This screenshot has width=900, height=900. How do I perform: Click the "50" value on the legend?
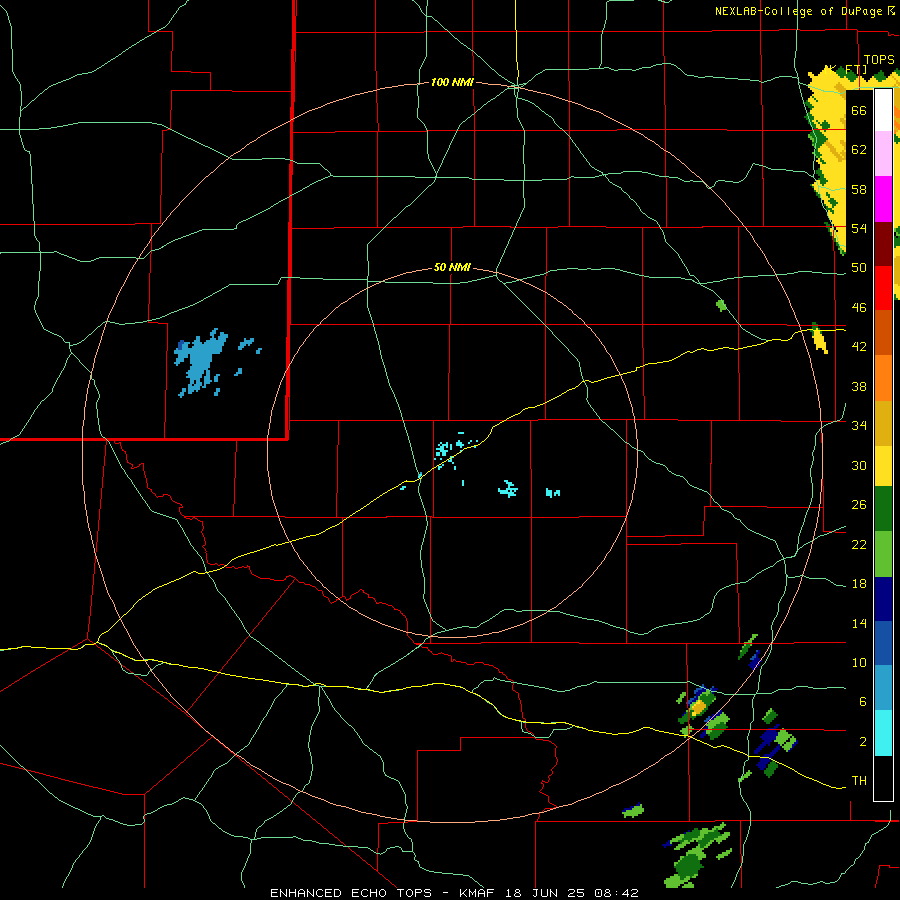[859, 268]
